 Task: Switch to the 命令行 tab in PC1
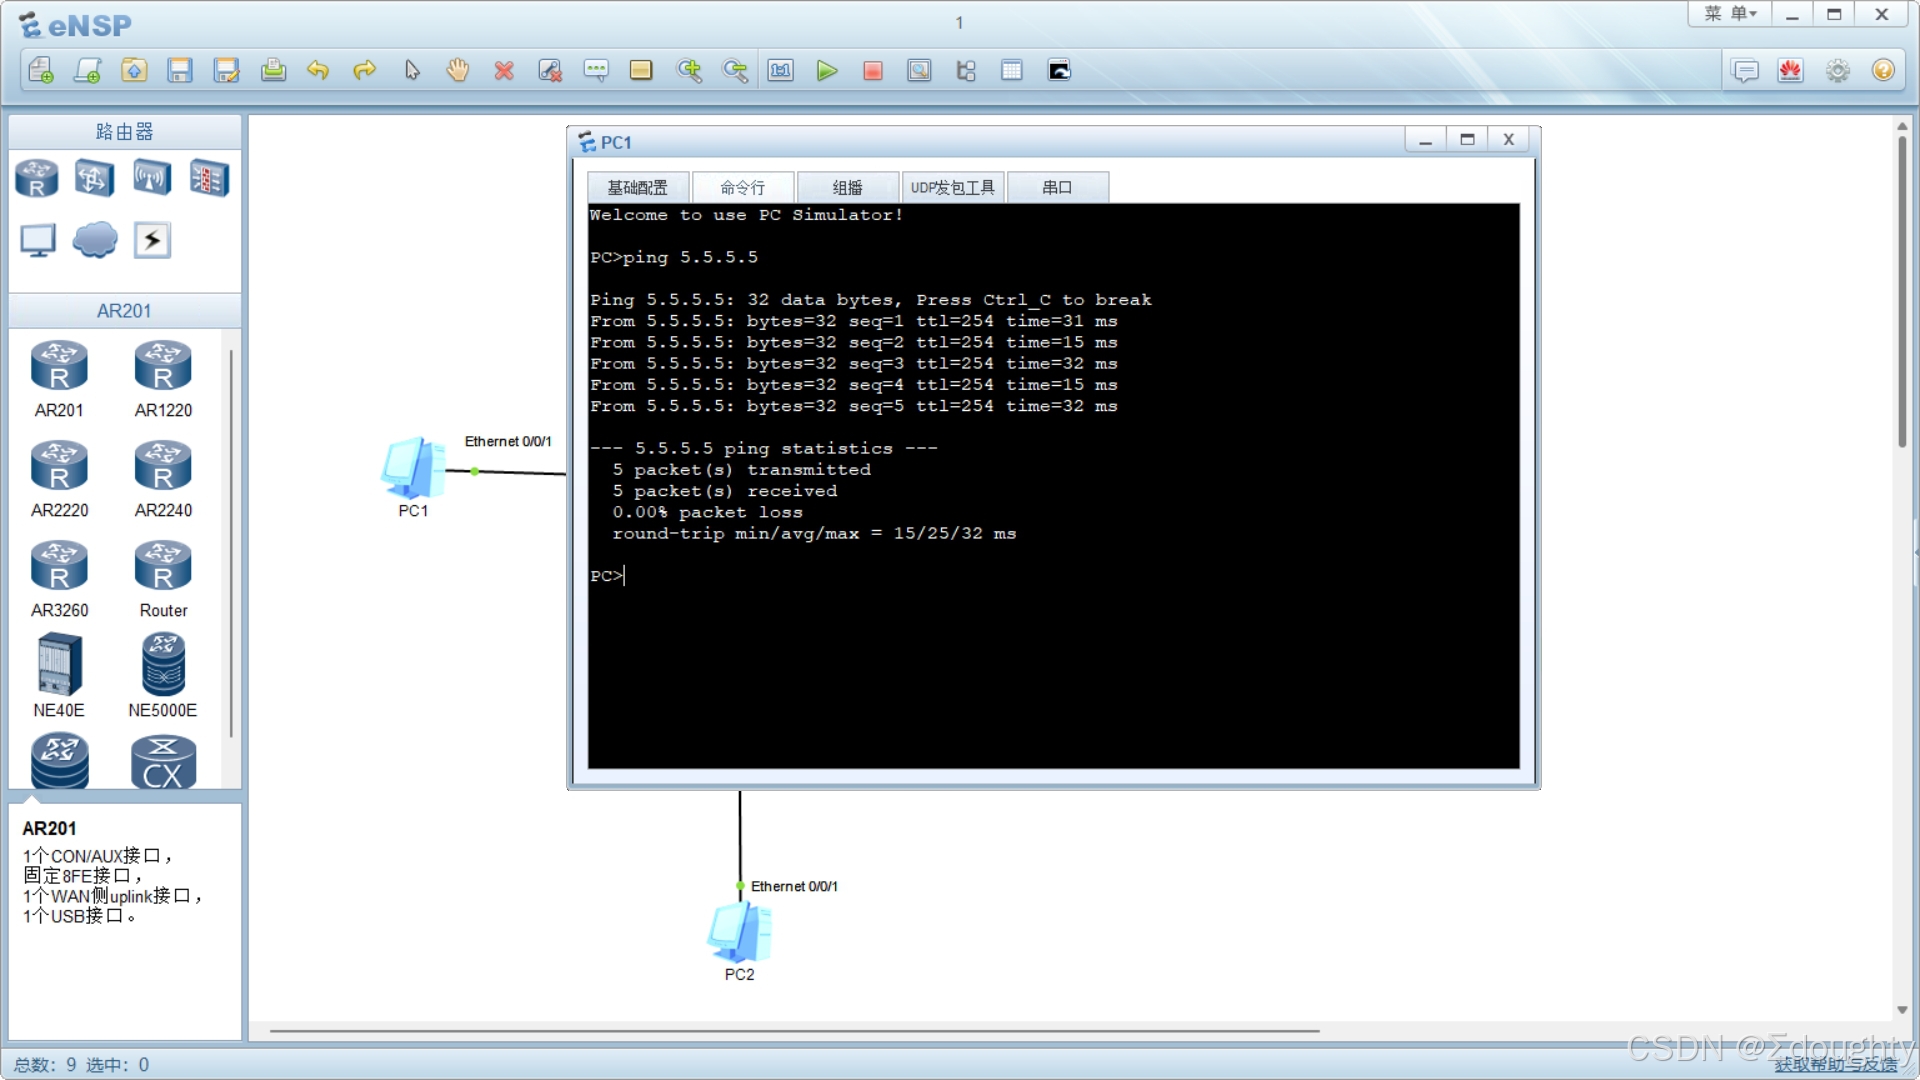click(x=743, y=187)
